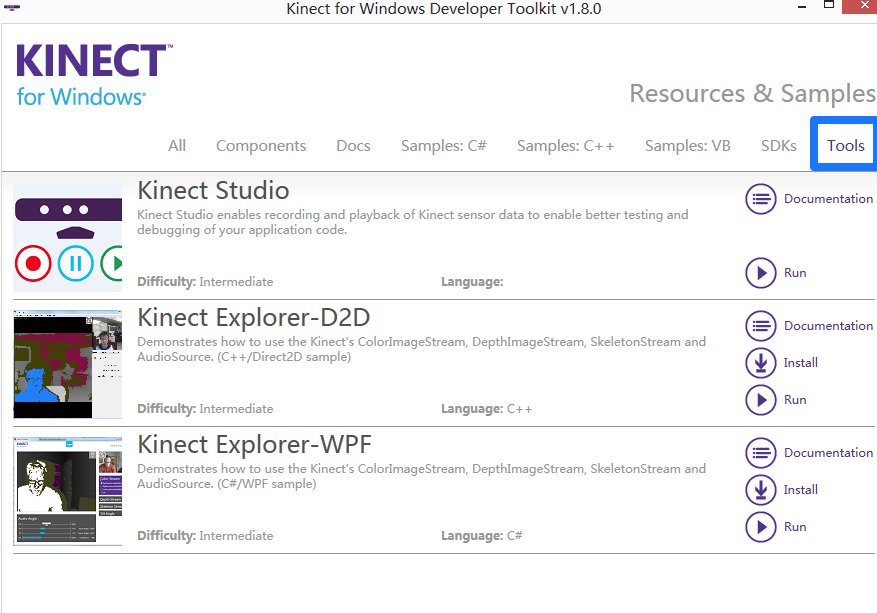Image resolution: width=877 pixels, height=613 pixels.
Task: Open Documentation link for Kinect Studio
Action: [828, 199]
